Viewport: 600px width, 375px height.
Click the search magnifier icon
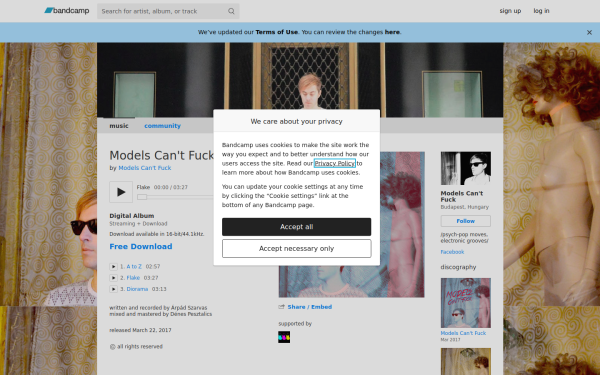[x=231, y=11]
